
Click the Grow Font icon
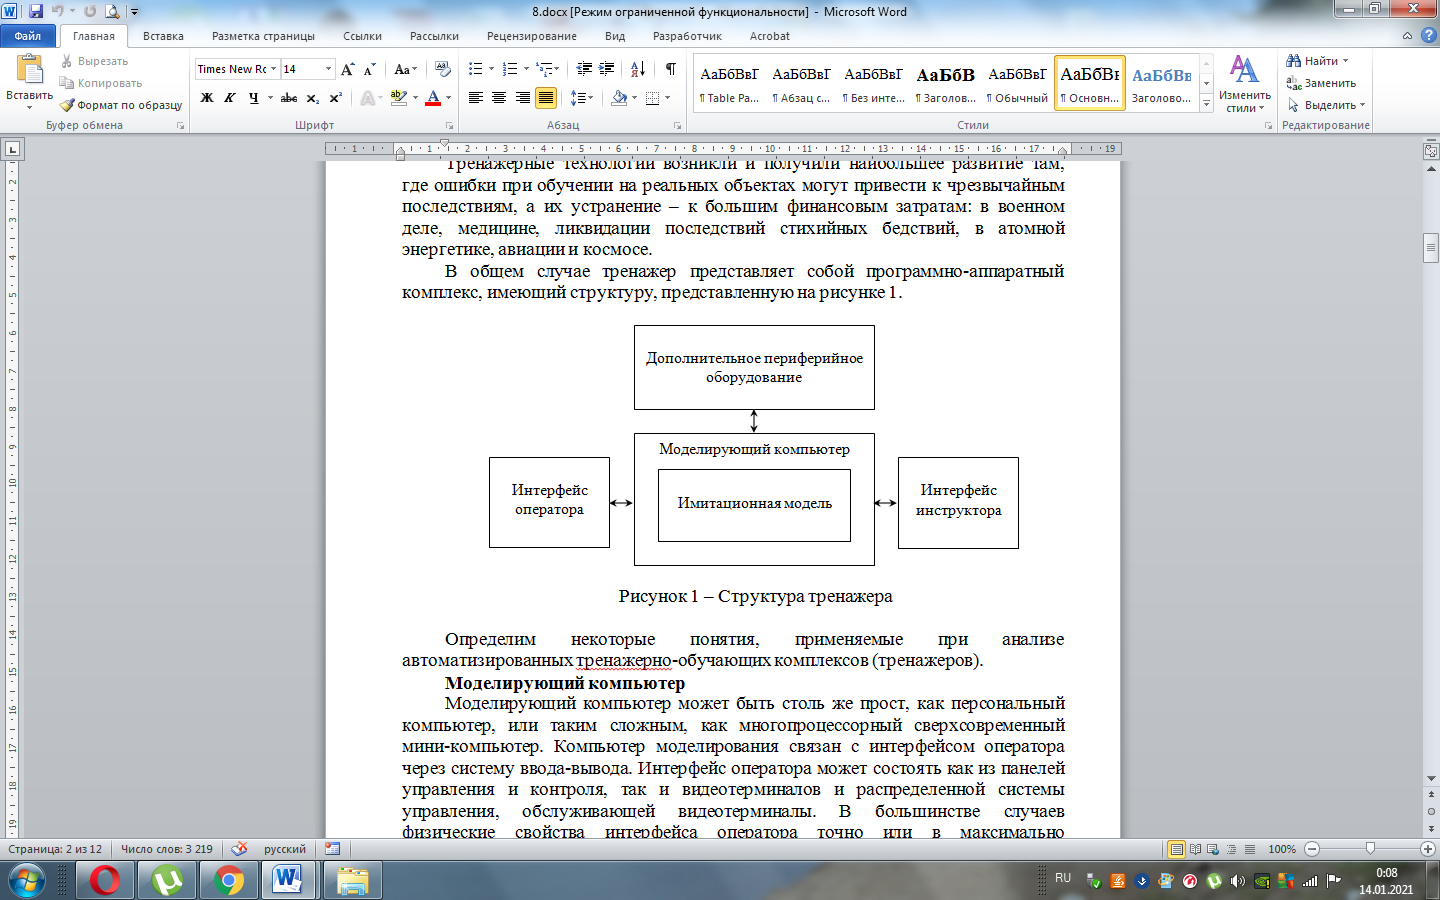pyautogui.click(x=347, y=69)
